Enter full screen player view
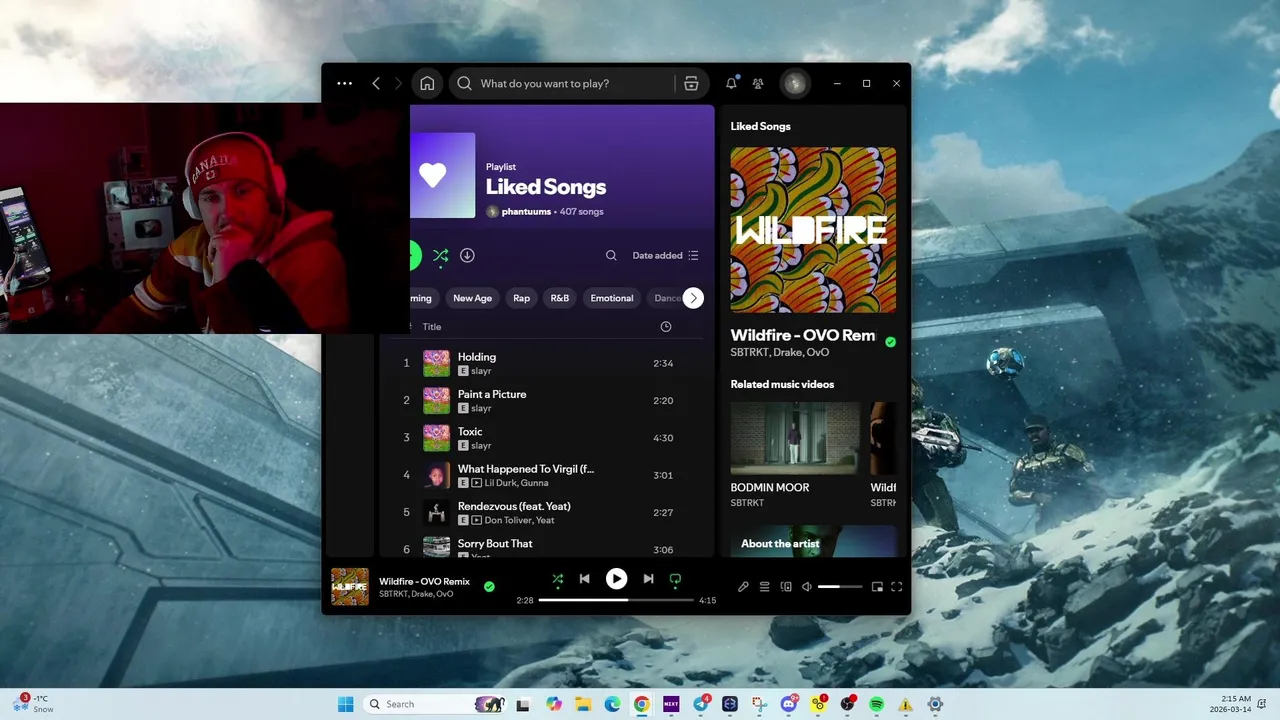This screenshot has width=1280, height=720. pos(897,587)
